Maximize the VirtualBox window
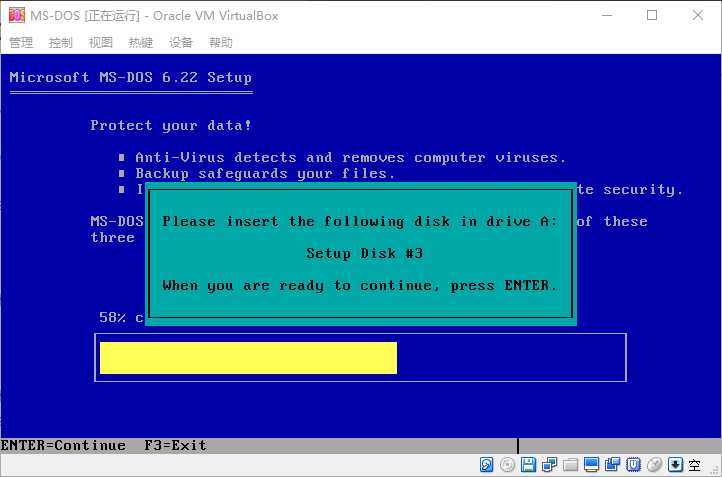The height and width of the screenshot is (477, 722). tap(652, 15)
